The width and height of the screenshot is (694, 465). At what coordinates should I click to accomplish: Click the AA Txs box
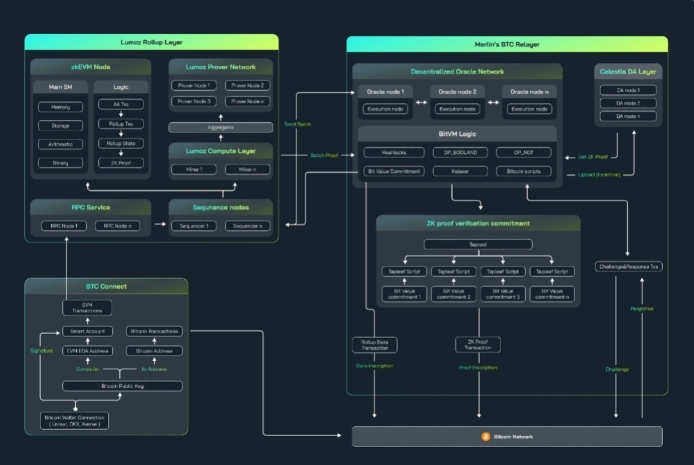tap(121, 104)
